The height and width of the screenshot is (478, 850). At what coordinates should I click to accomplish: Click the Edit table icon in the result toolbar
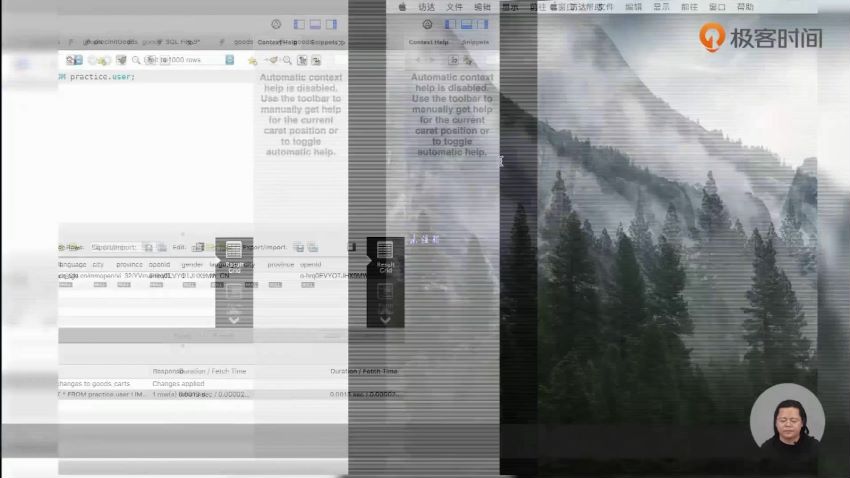[198, 247]
